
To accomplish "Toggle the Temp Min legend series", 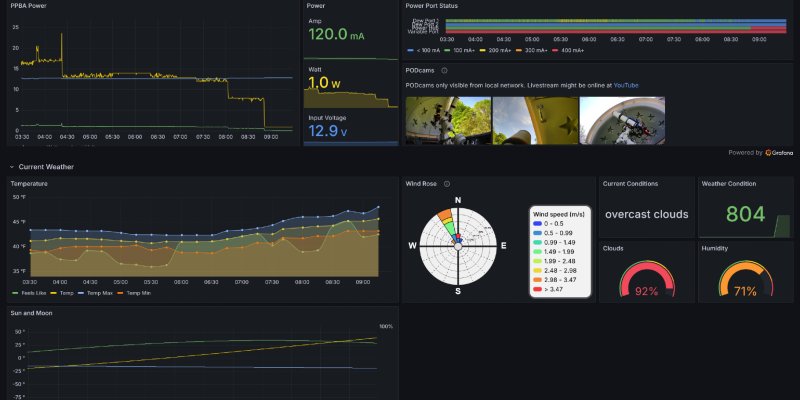I will [x=137, y=293].
